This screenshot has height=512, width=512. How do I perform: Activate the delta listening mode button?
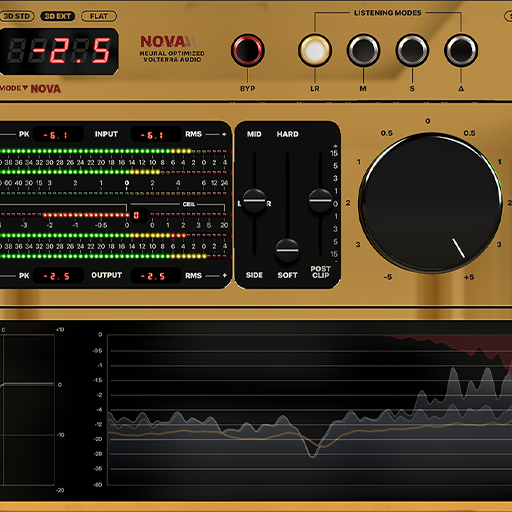click(x=461, y=50)
